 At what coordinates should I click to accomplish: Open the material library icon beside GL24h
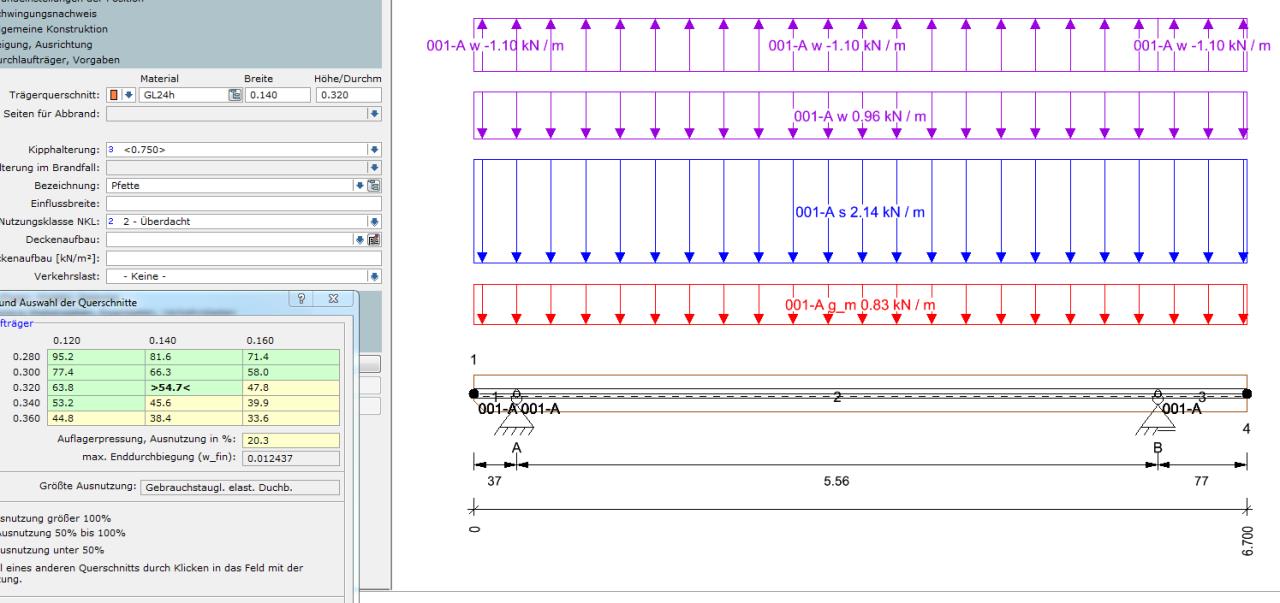[x=236, y=95]
